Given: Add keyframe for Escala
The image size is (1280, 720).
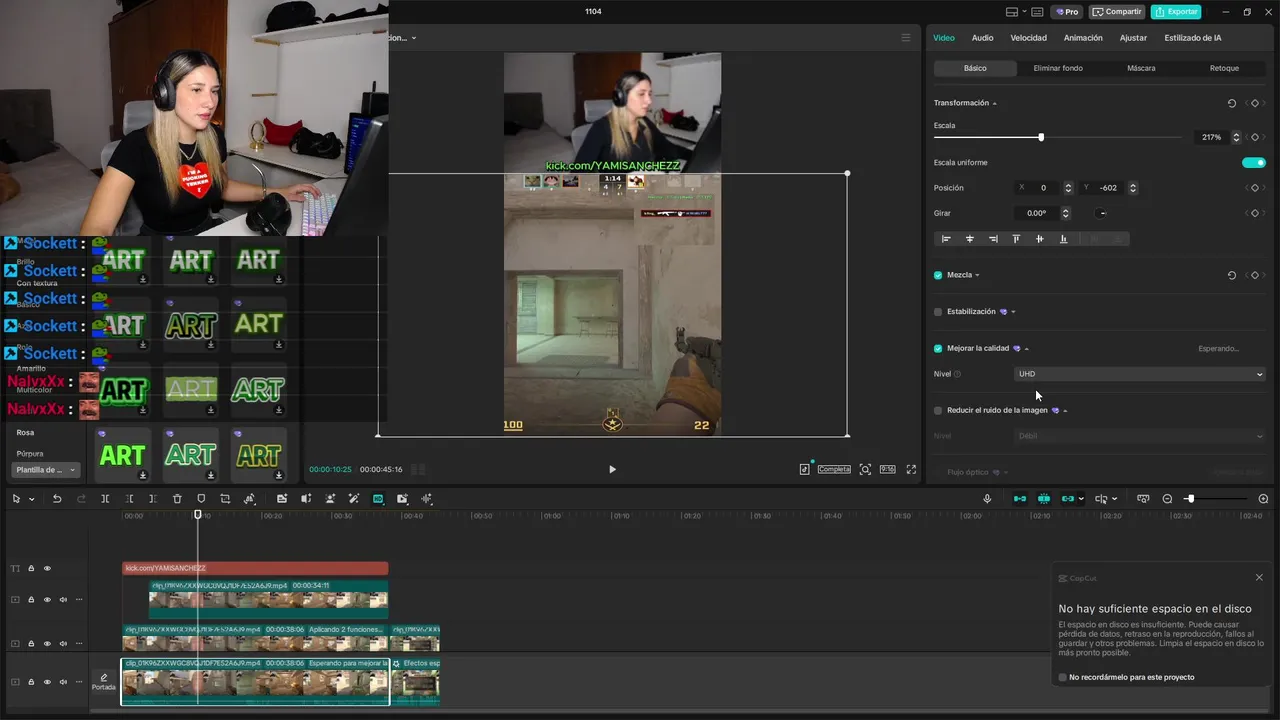Looking at the screenshot, I should pyautogui.click(x=1254, y=137).
